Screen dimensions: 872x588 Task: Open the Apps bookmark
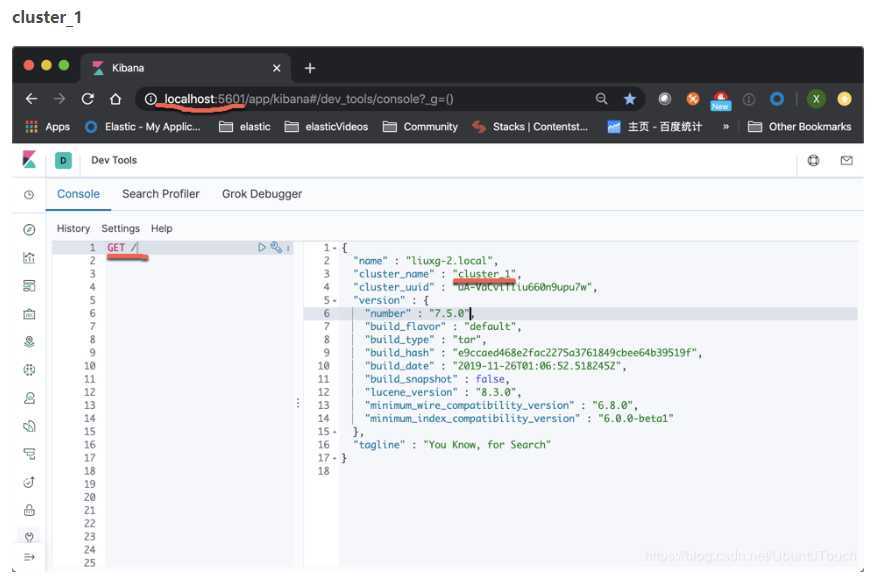[48, 127]
